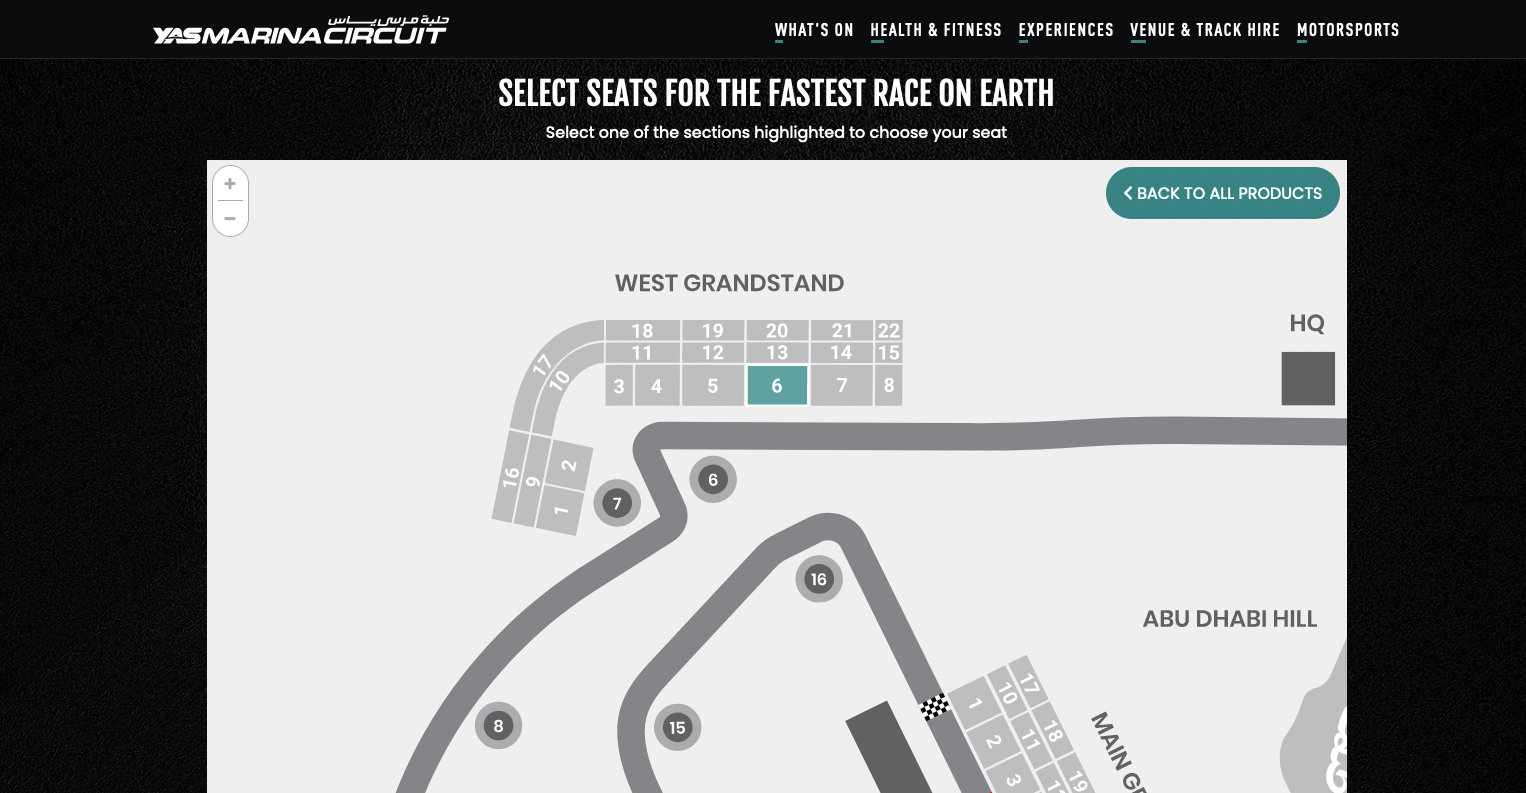Select the turn 16 marker
Image resolution: width=1526 pixels, height=793 pixels.
click(x=819, y=579)
